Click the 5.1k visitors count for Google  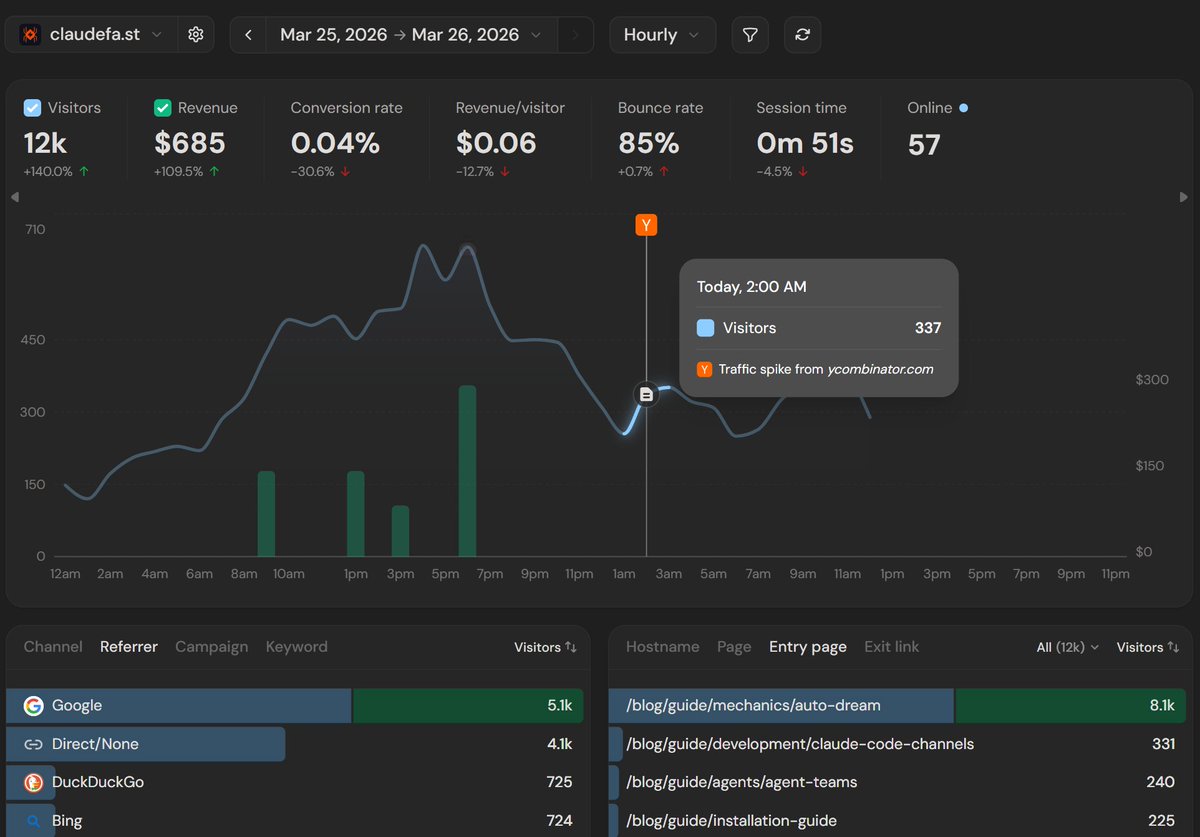(560, 706)
